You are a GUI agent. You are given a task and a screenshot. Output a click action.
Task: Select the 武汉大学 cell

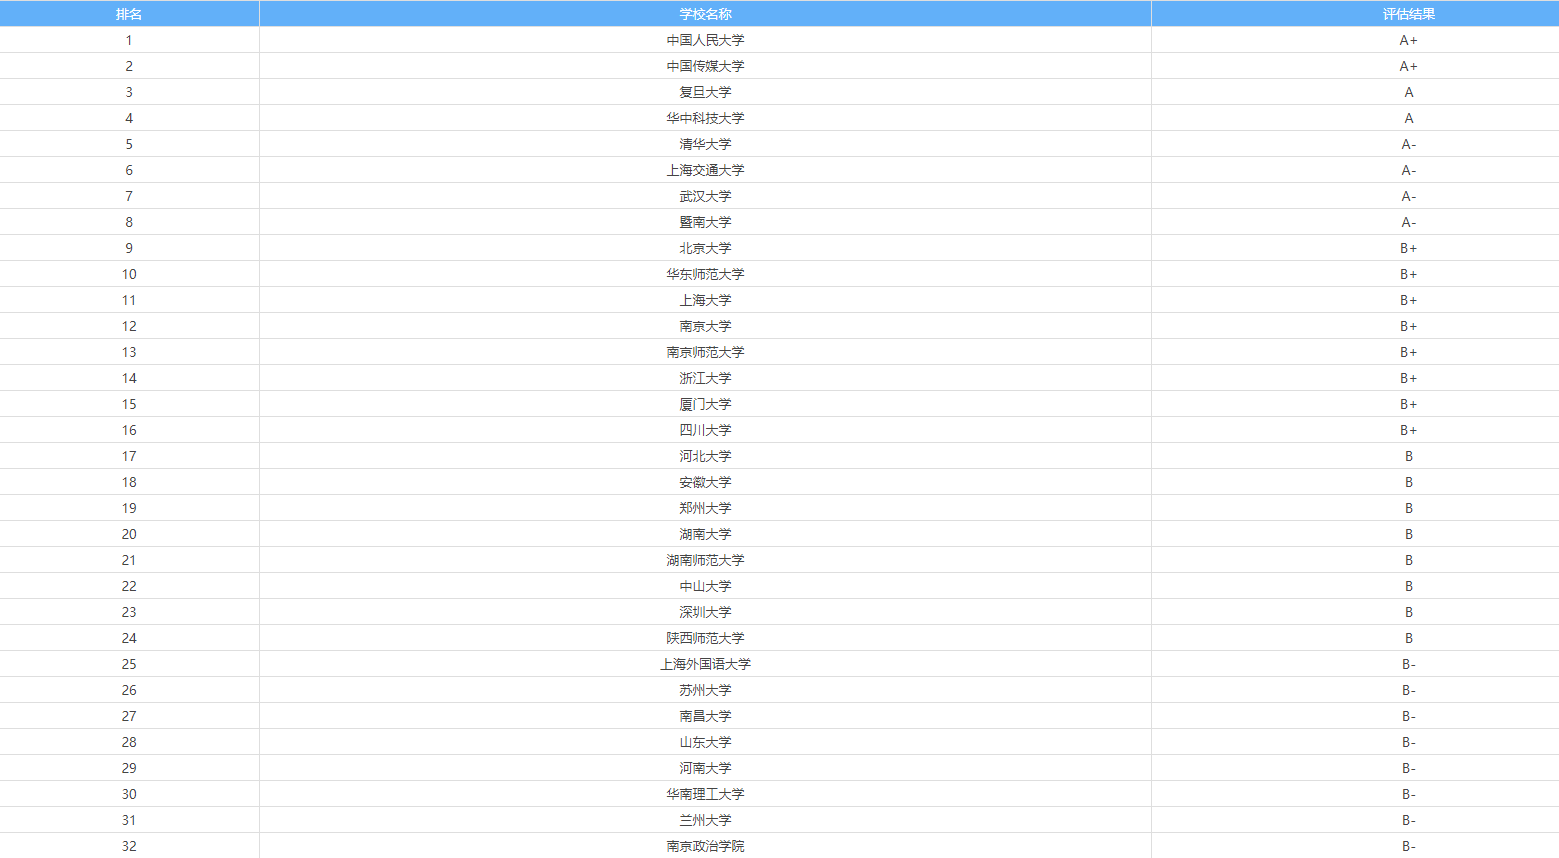tap(705, 196)
